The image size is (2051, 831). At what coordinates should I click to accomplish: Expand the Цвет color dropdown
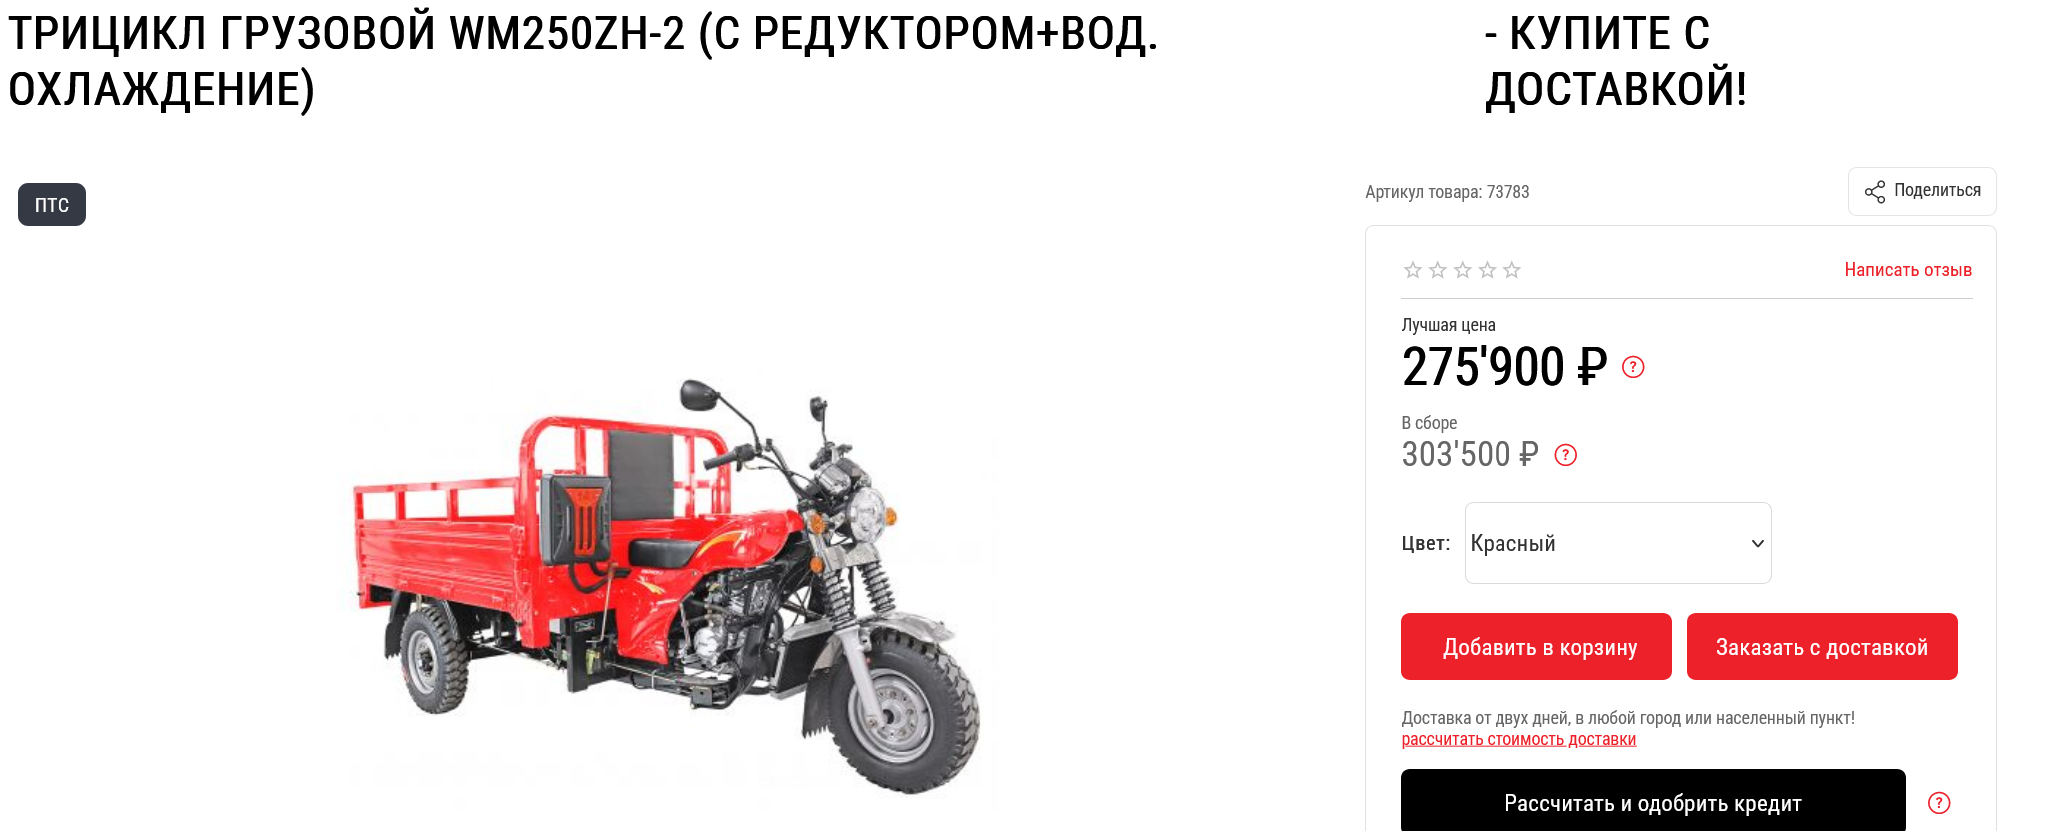[x=1618, y=543]
